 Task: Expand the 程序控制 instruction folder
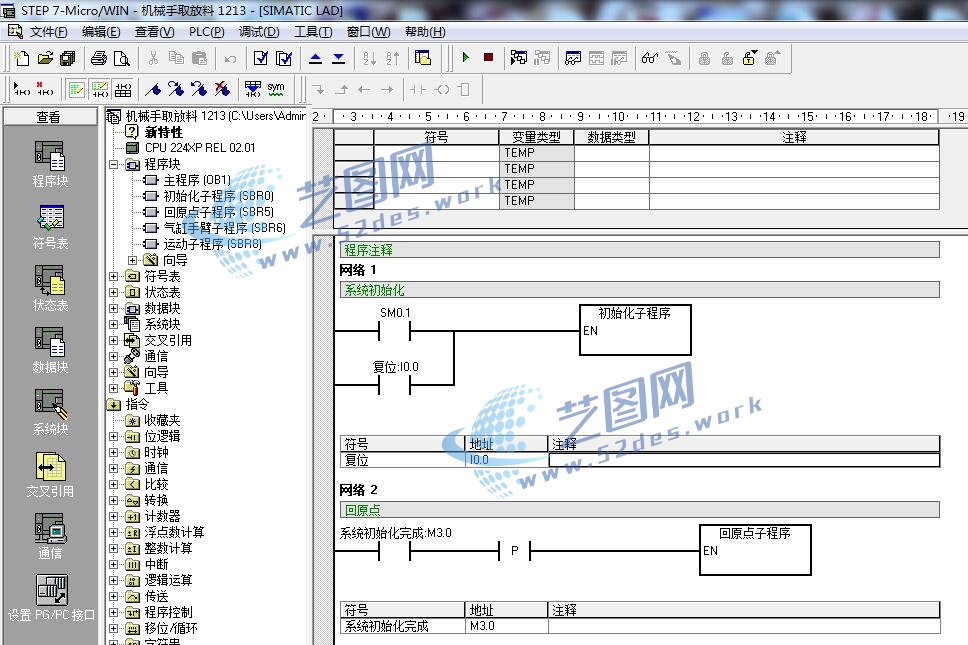tap(114, 612)
